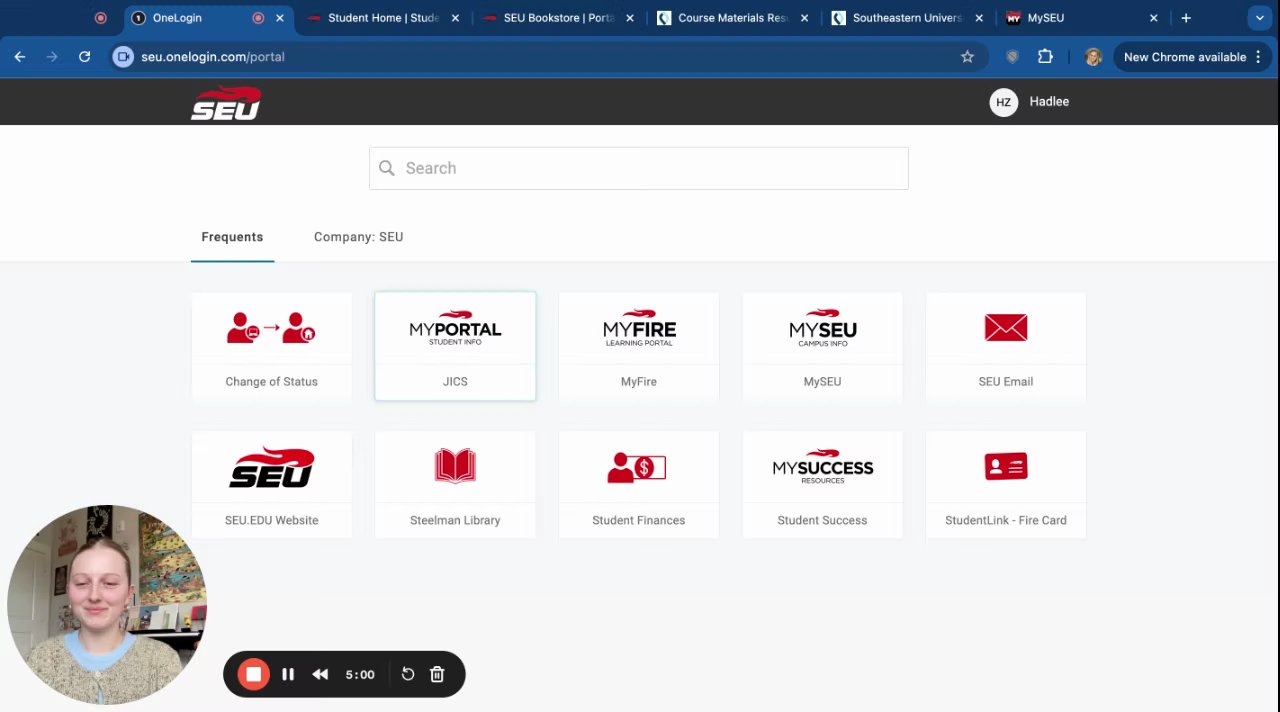The image size is (1280, 712).
Task: Restart the recording with the redo icon
Action: click(x=408, y=674)
